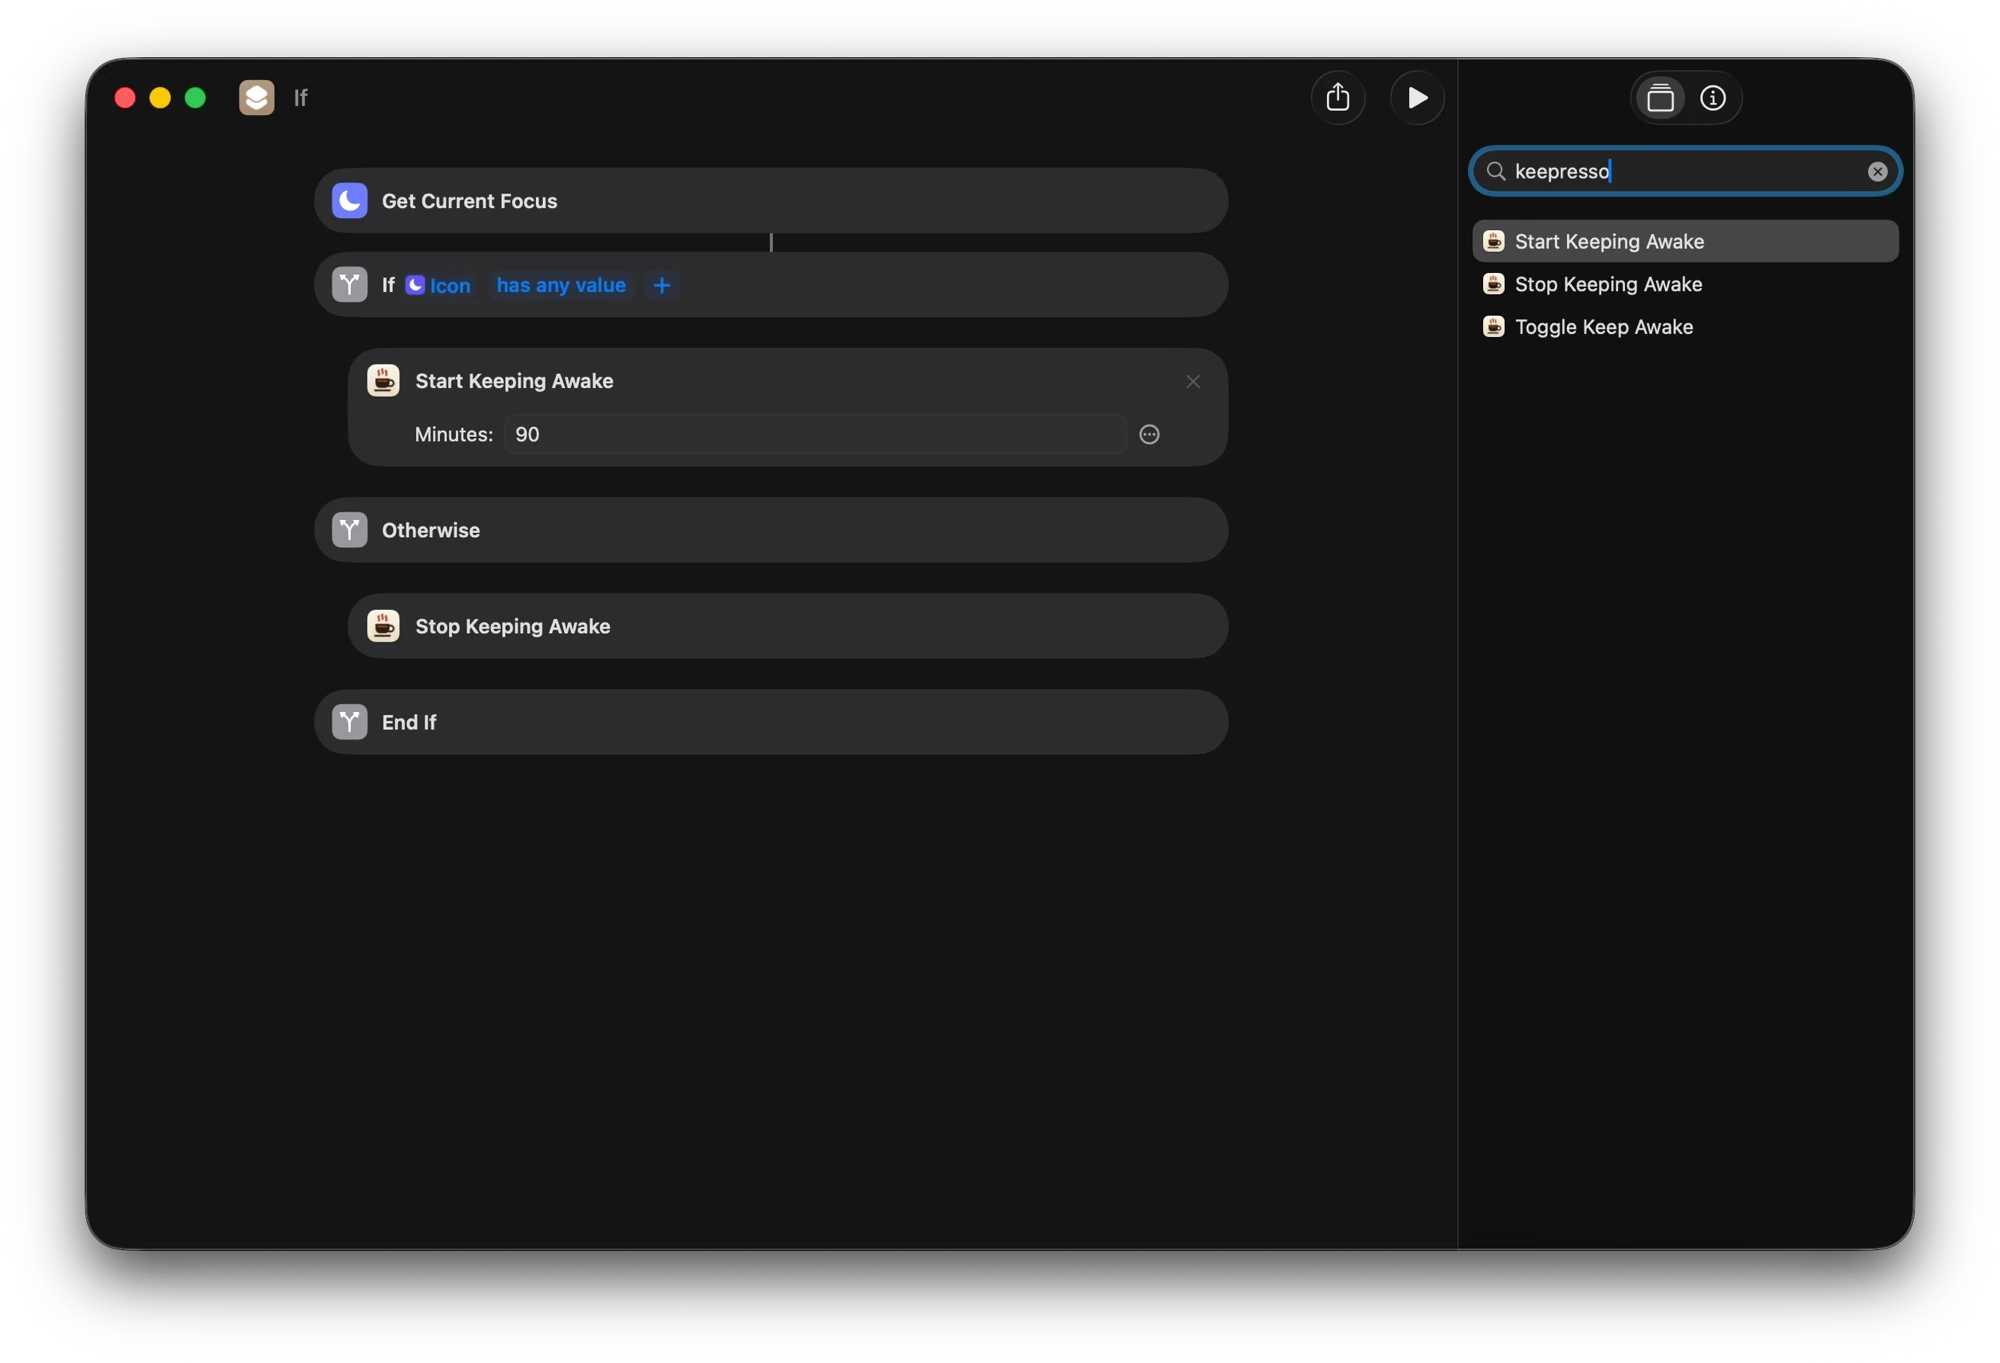The height and width of the screenshot is (1363, 2000).
Task: Rename the shortcut titled If
Action: click(301, 98)
